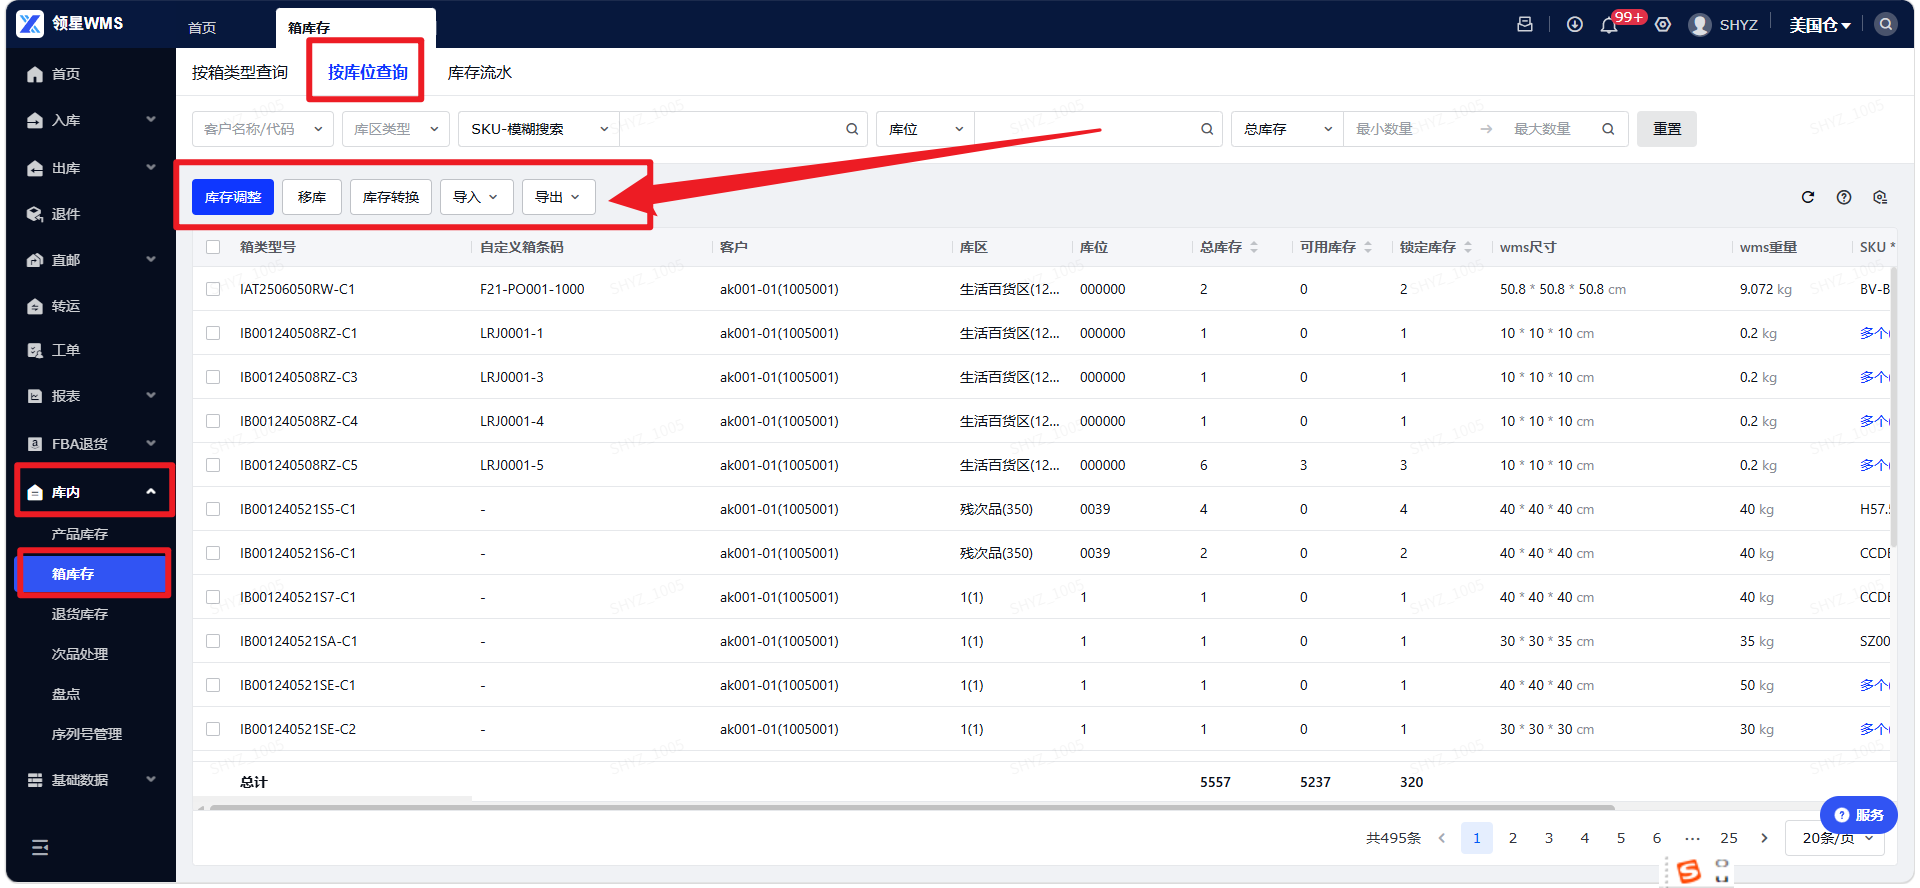Click the table refresh icon
This screenshot has width=1920, height=888.
click(x=1808, y=197)
